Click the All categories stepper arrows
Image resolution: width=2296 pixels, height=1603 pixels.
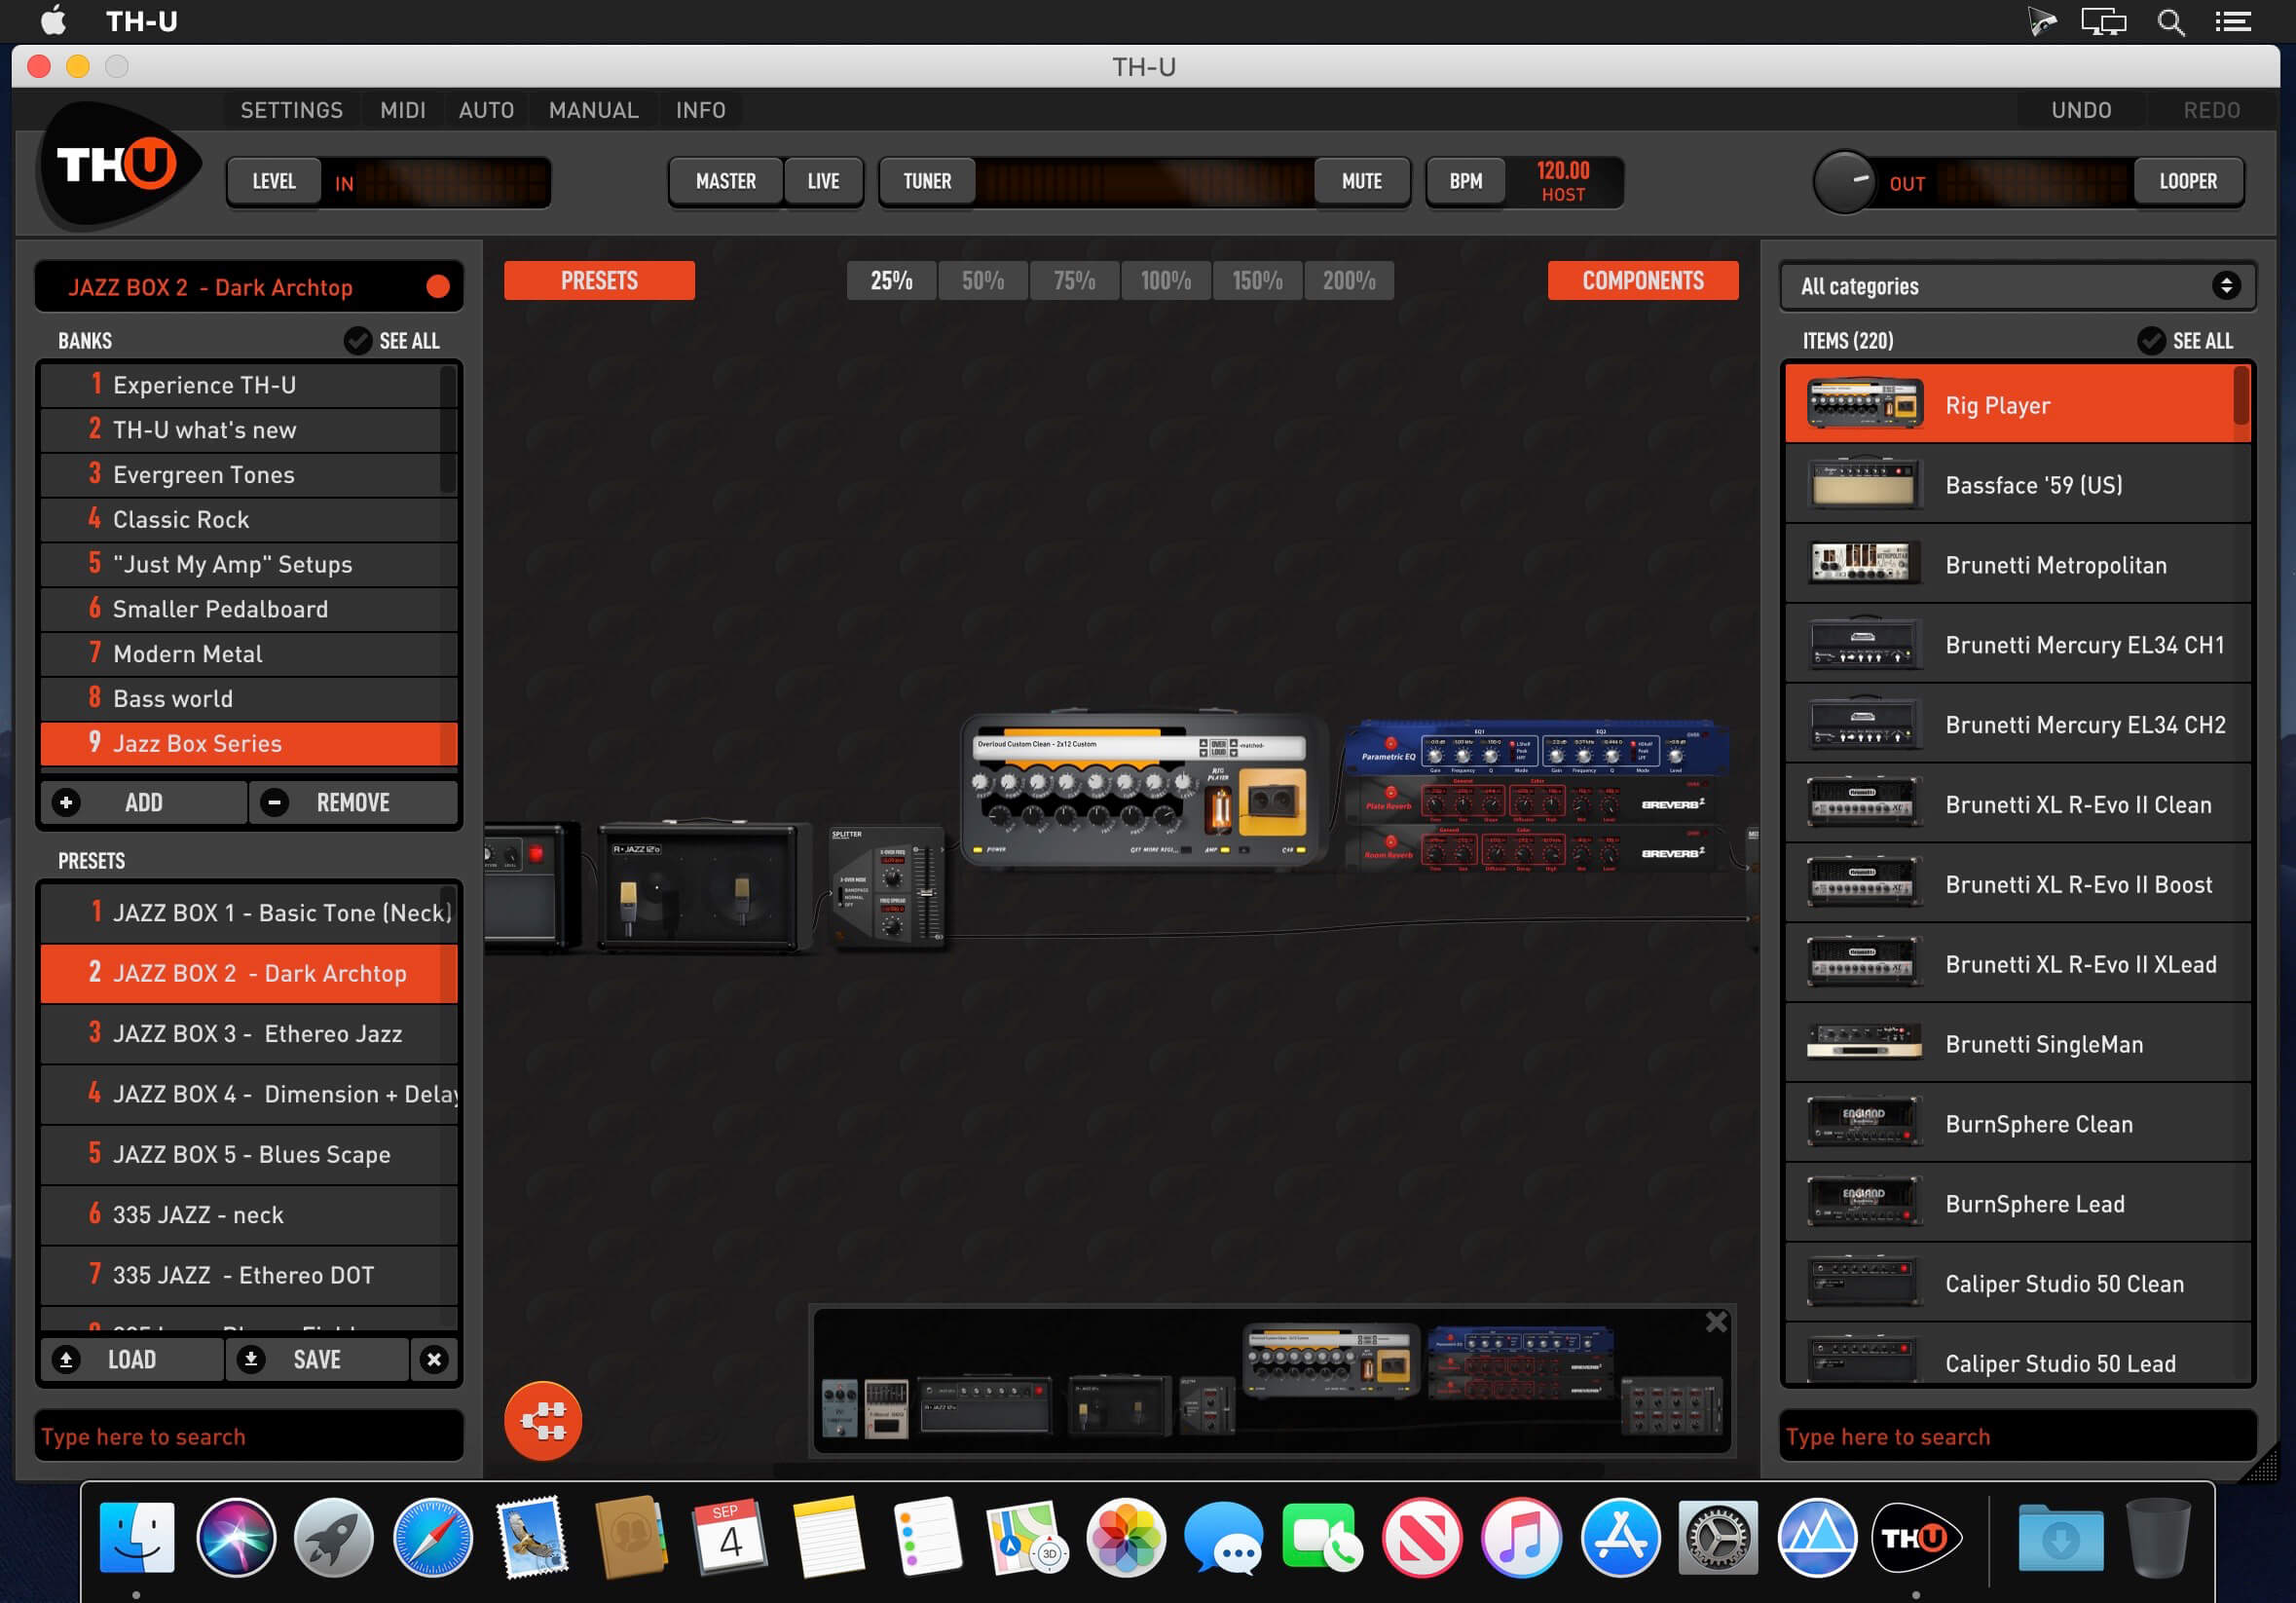click(2226, 286)
